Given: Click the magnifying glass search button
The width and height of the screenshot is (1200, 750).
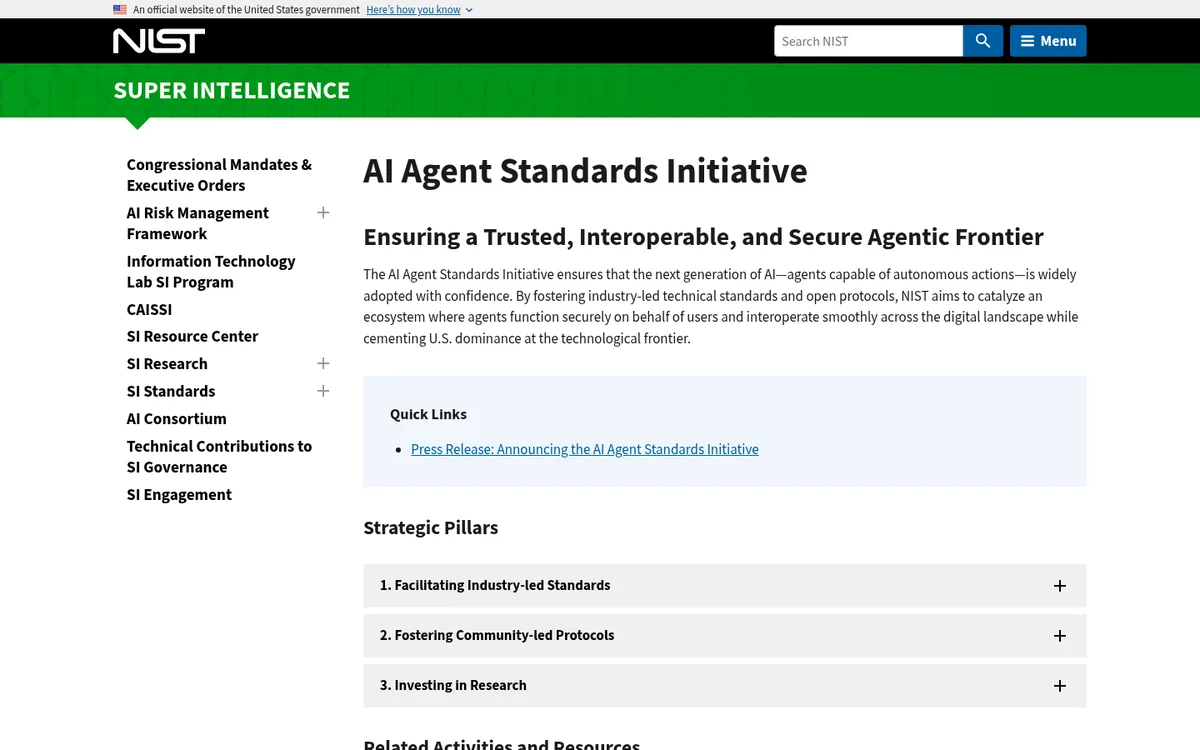Looking at the screenshot, I should click(983, 41).
